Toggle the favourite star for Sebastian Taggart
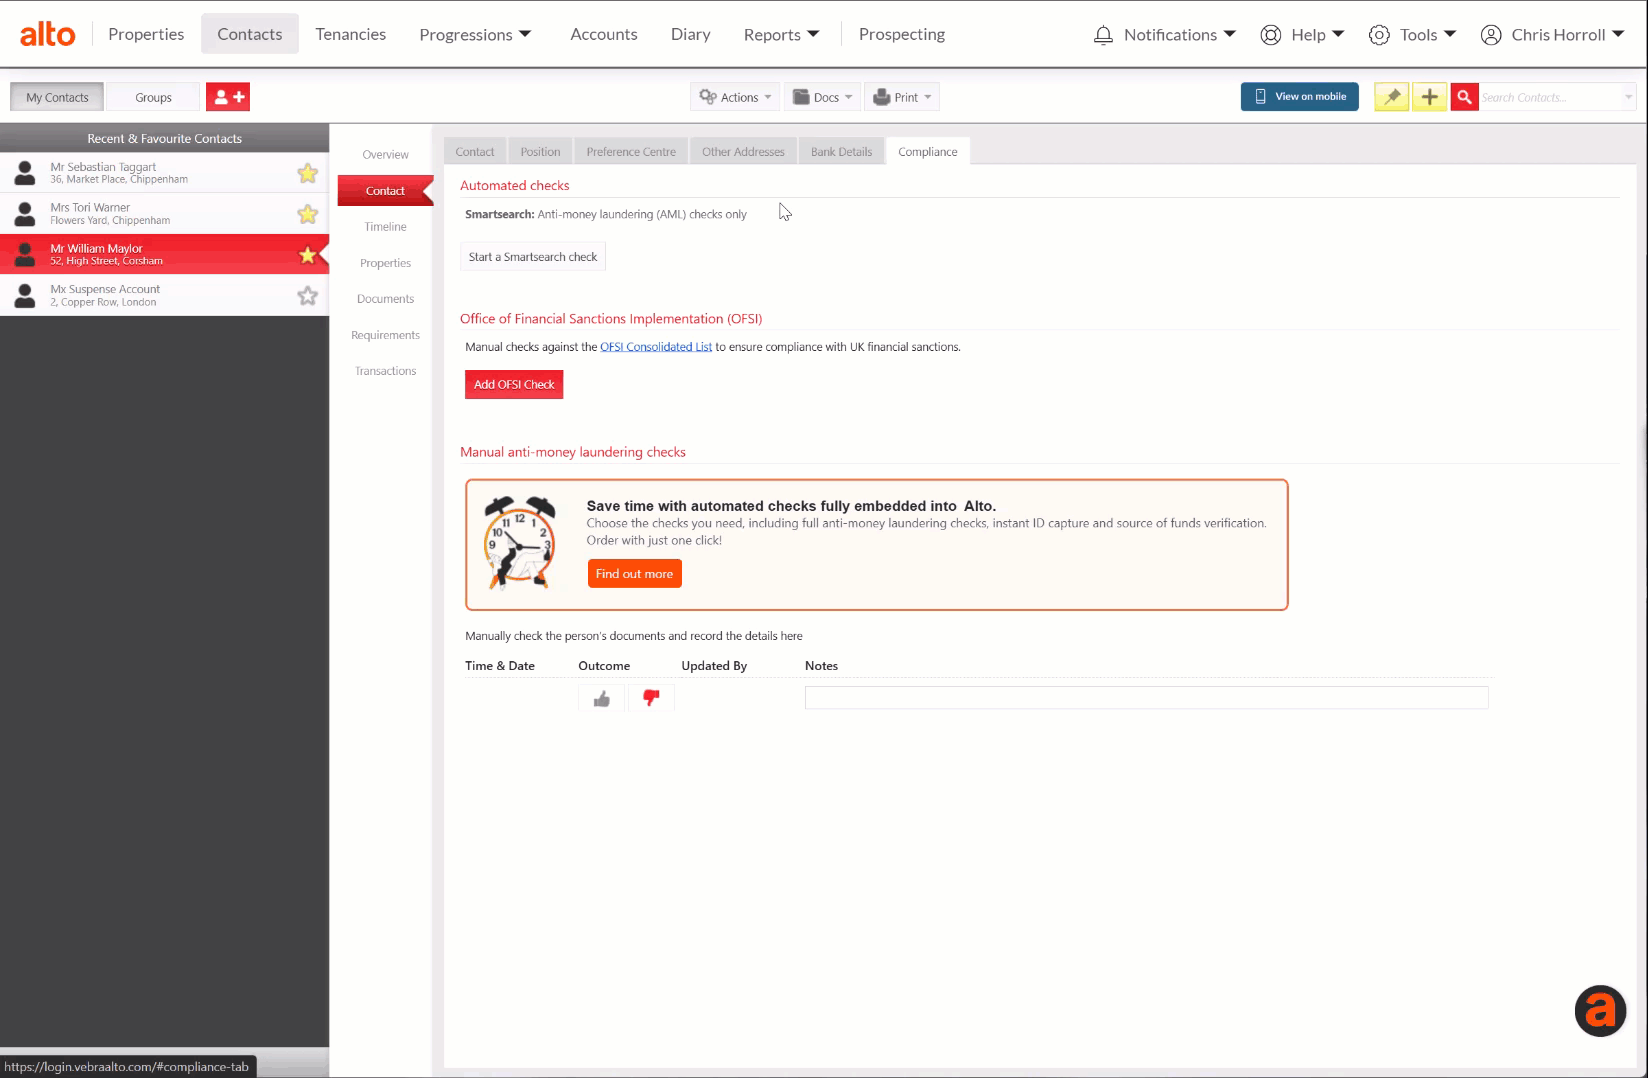Viewport: 1648px width, 1078px height. point(307,173)
